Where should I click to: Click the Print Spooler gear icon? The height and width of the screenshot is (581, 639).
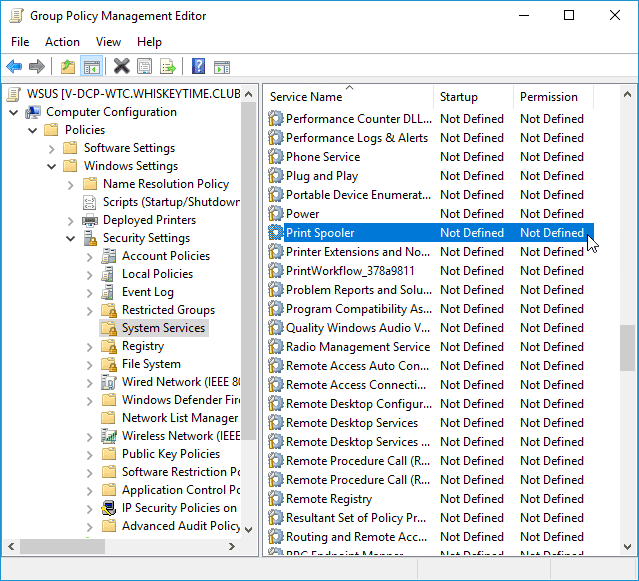275,233
